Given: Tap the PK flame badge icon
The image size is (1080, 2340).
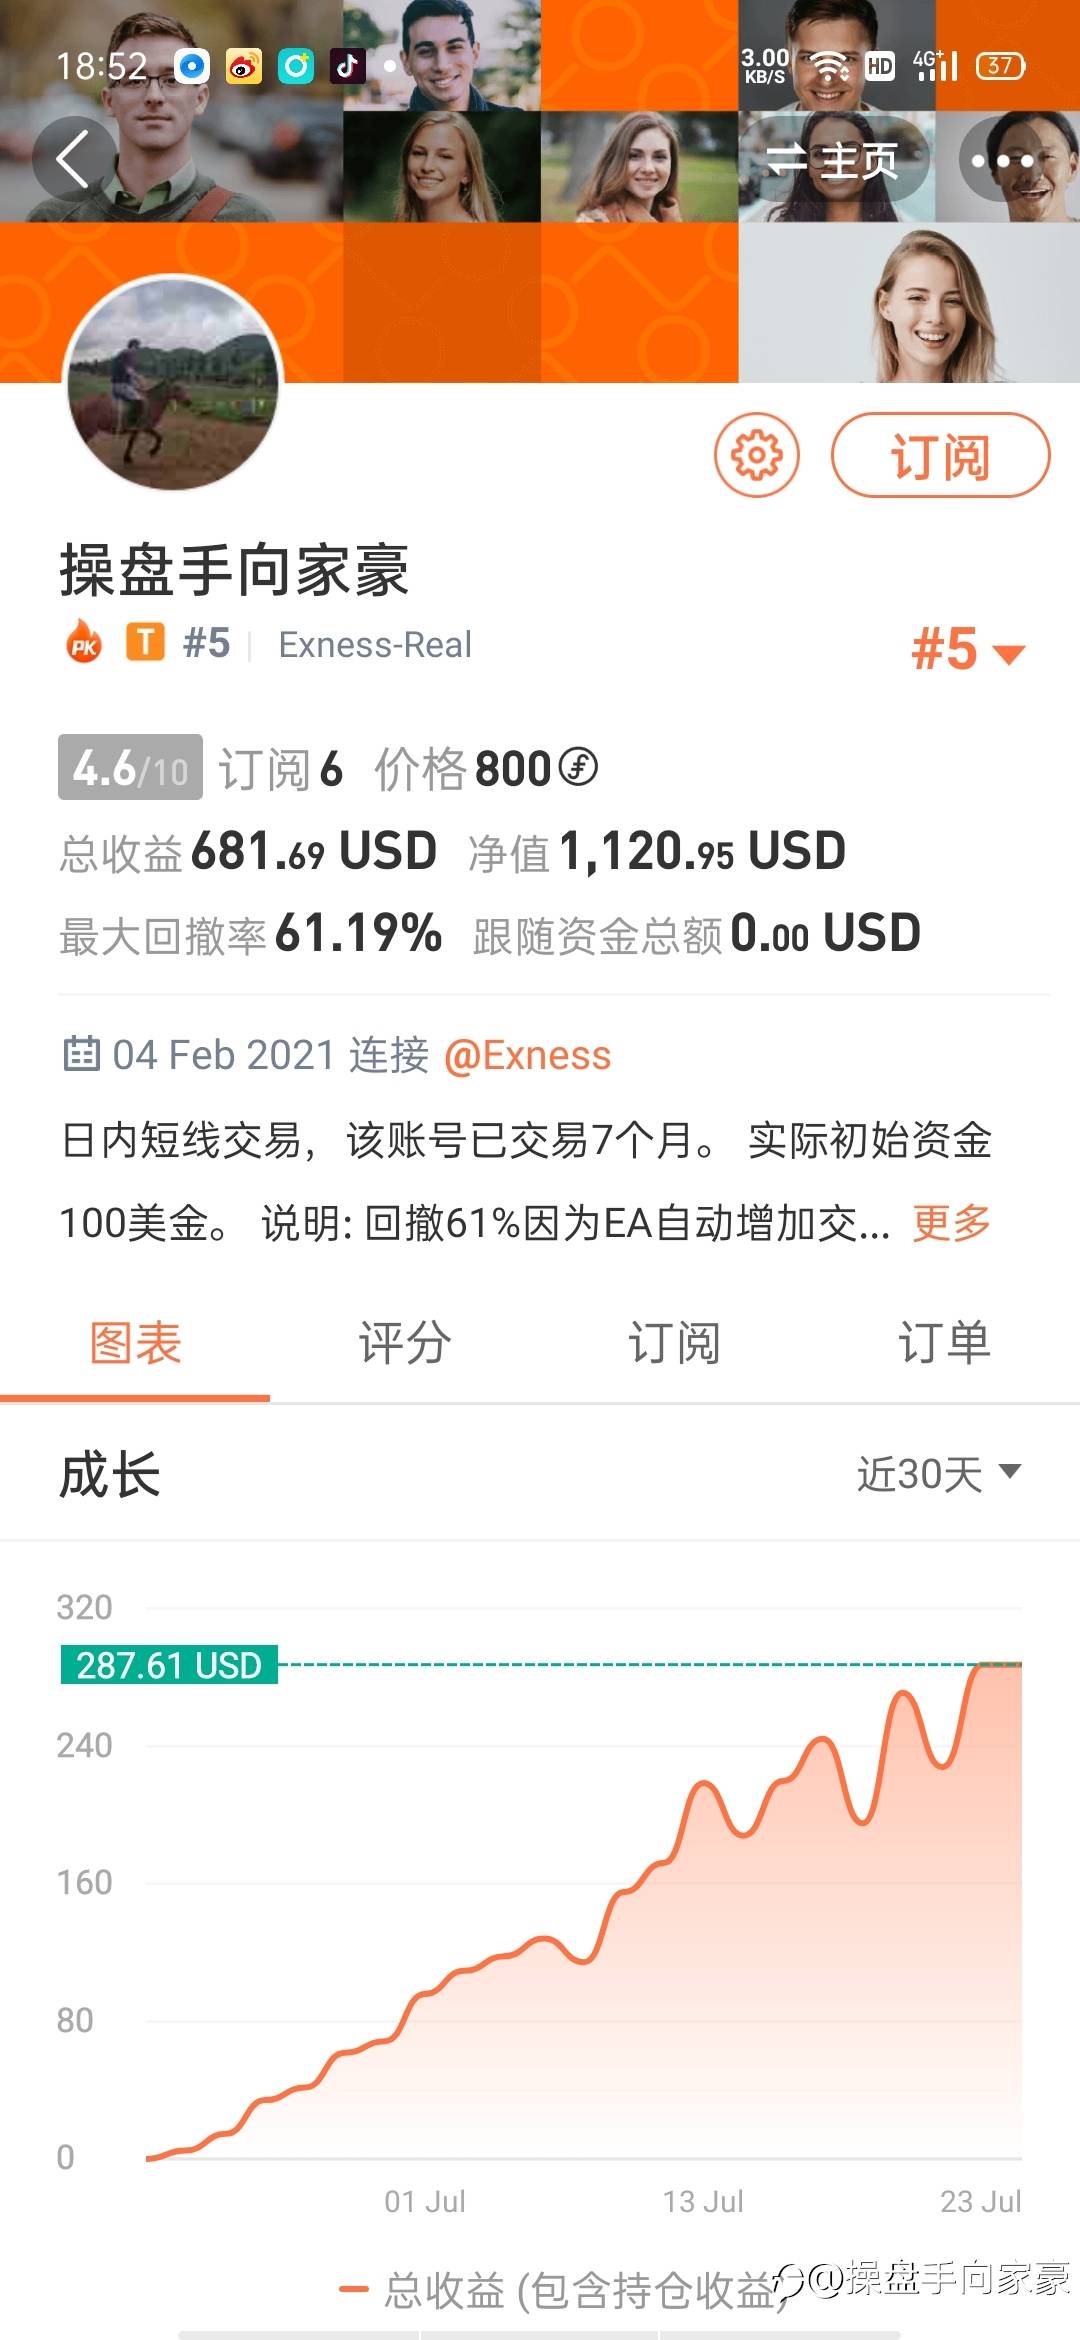Looking at the screenshot, I should (x=84, y=643).
